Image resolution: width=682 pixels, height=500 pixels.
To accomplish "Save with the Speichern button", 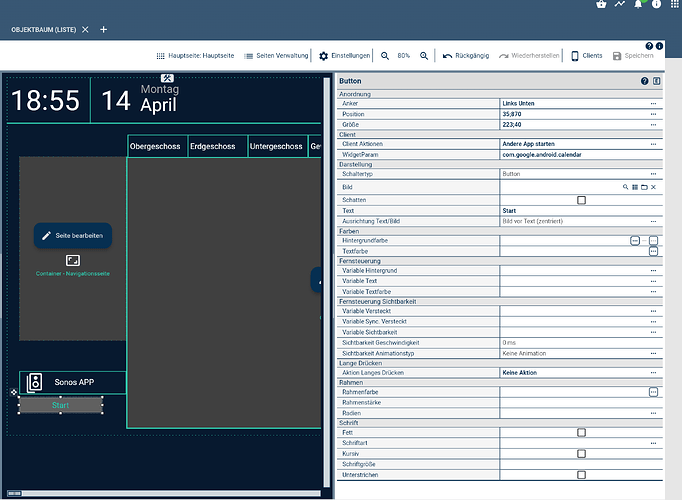I will click(x=633, y=56).
